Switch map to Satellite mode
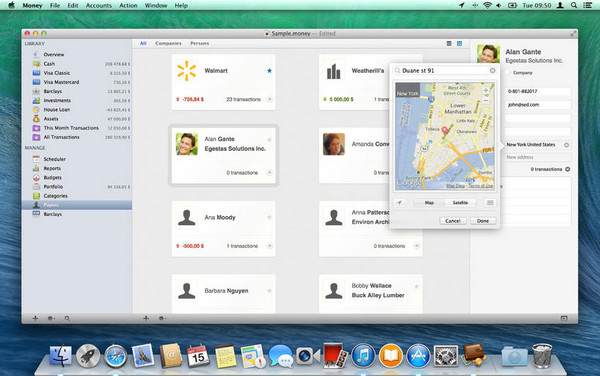Image resolution: width=600 pixels, height=376 pixels. point(460,203)
